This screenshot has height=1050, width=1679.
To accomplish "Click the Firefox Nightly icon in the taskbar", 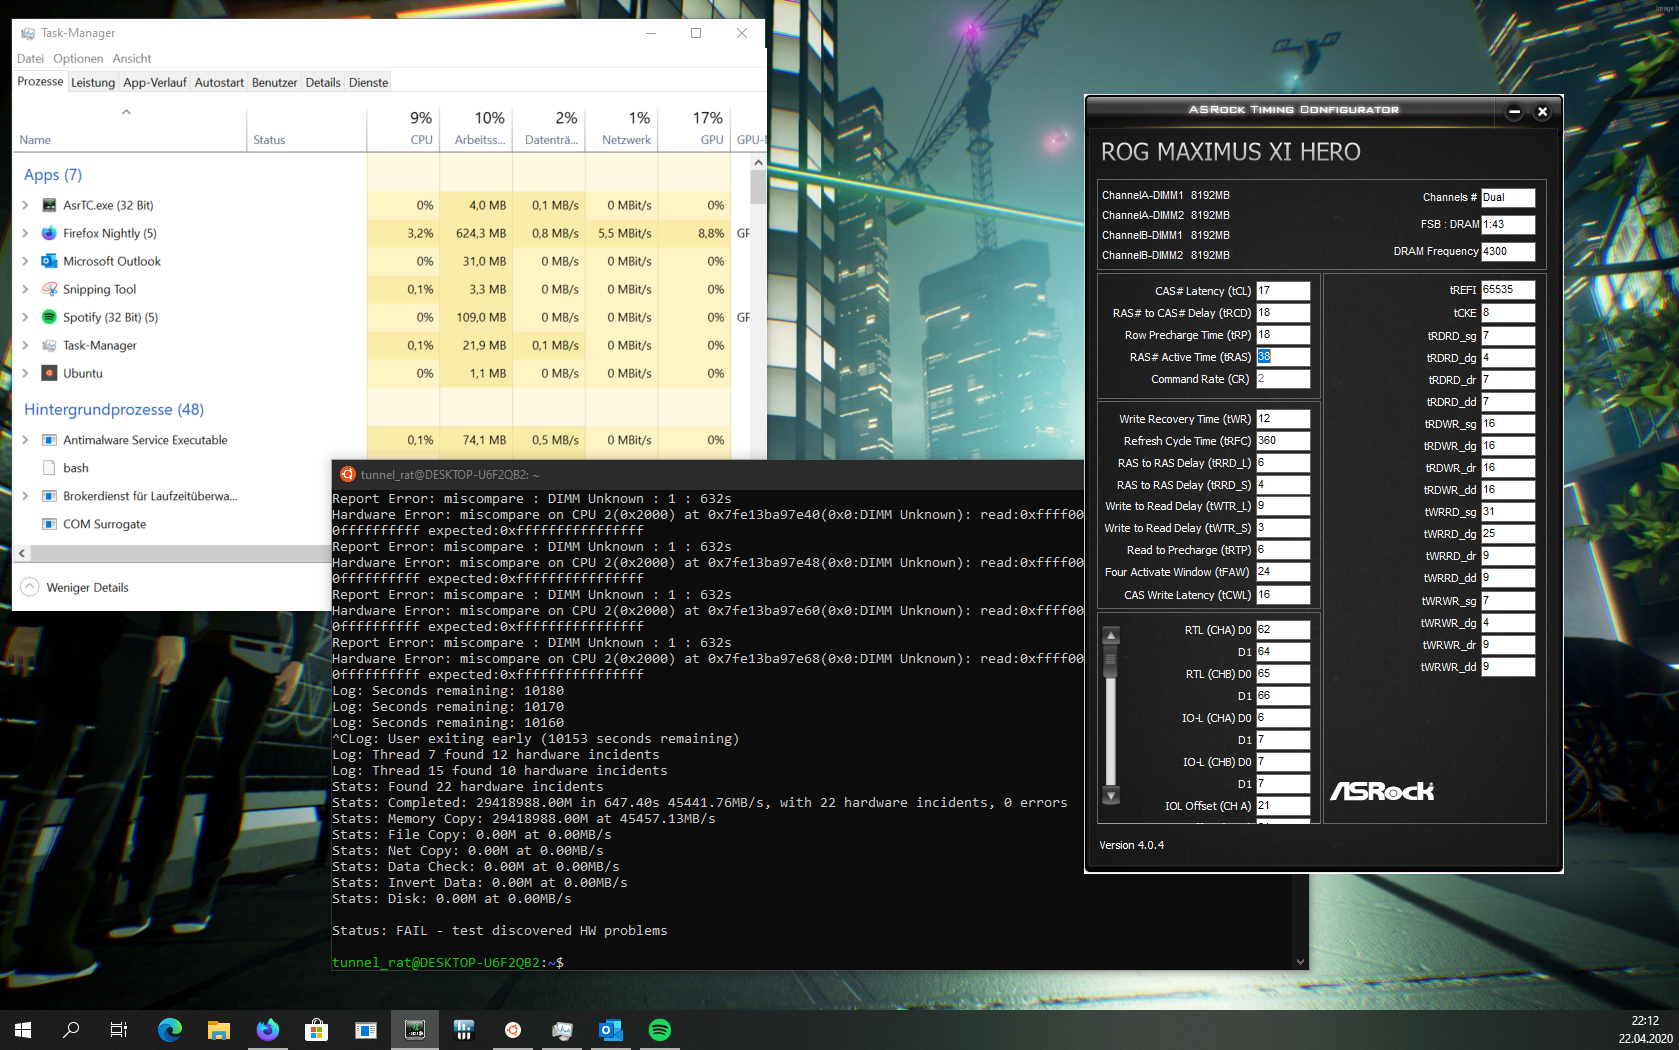I will [267, 1030].
